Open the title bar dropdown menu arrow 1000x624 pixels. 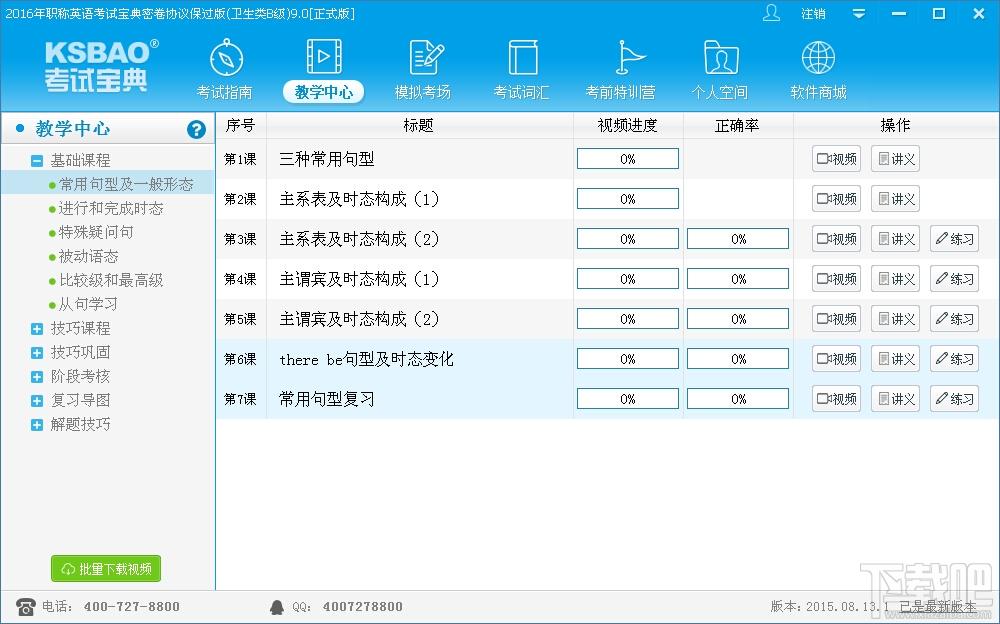click(x=859, y=14)
